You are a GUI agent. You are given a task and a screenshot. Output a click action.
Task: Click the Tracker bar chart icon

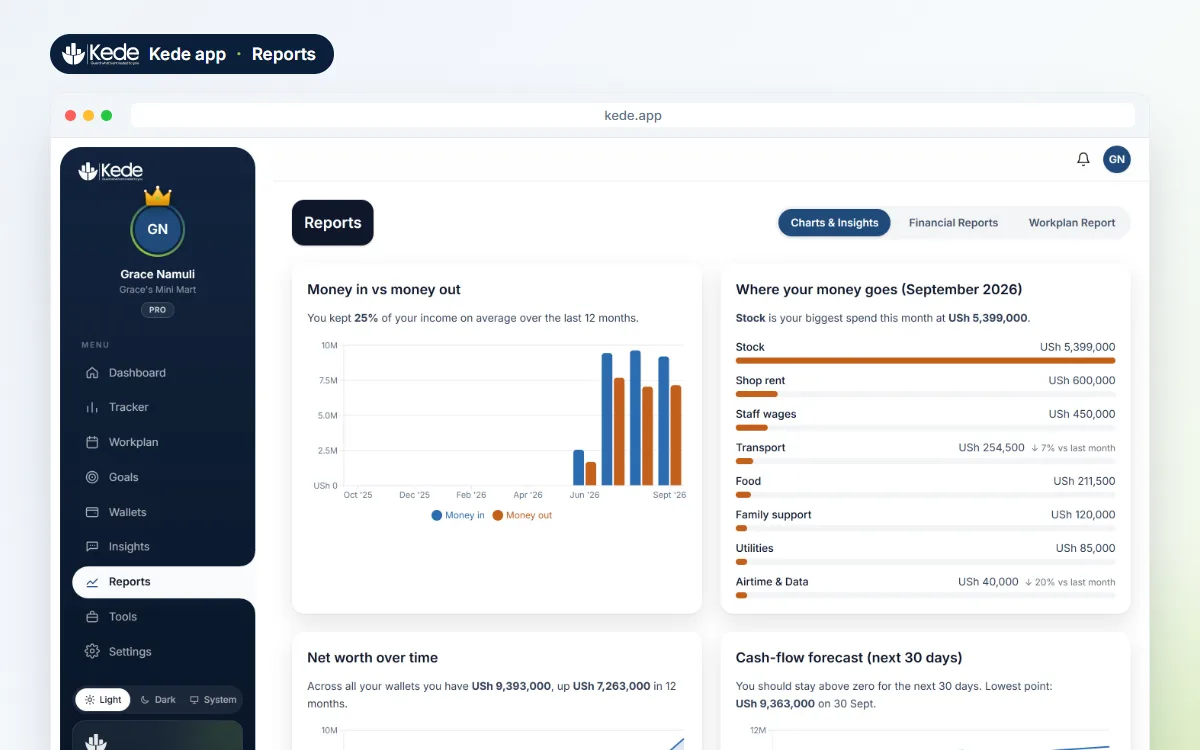pos(92,407)
